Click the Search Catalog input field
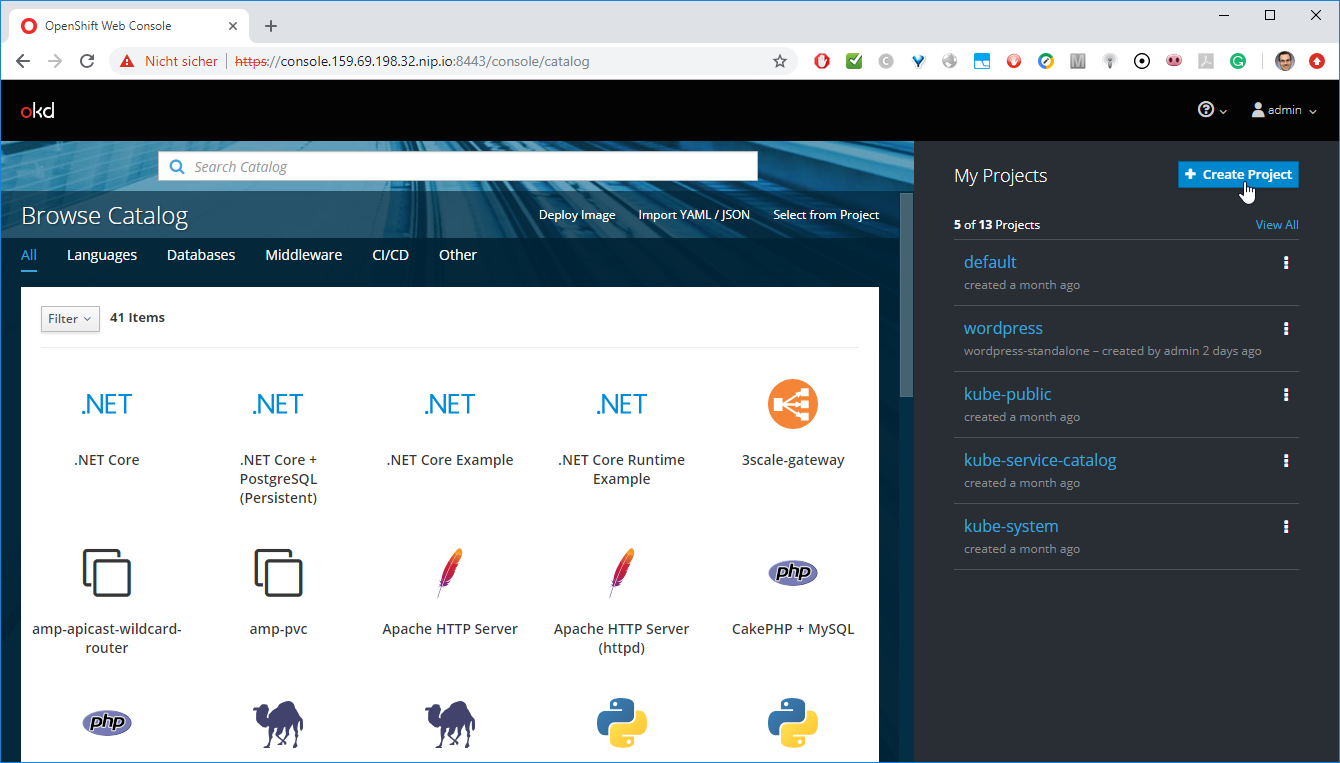This screenshot has width=1340, height=763. click(458, 167)
